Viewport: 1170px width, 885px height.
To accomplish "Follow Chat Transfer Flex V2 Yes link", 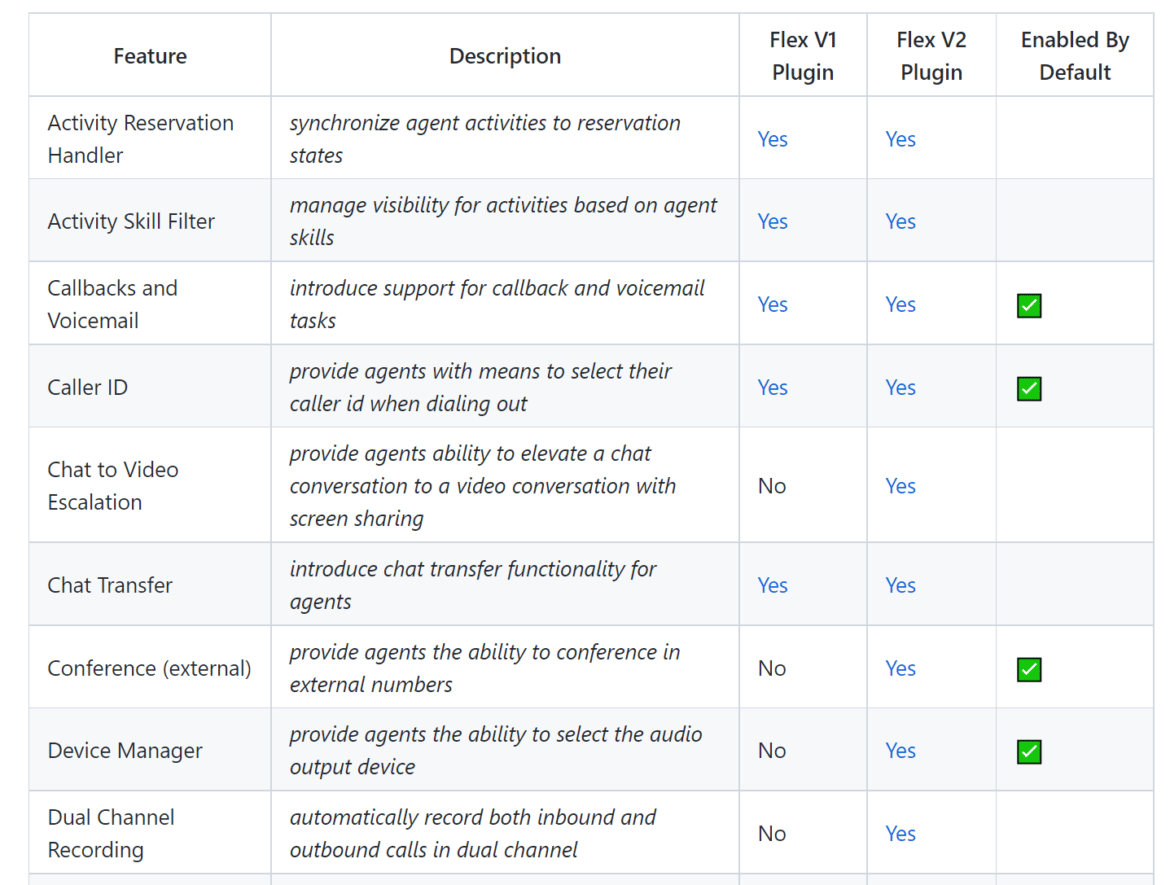I will coord(900,585).
